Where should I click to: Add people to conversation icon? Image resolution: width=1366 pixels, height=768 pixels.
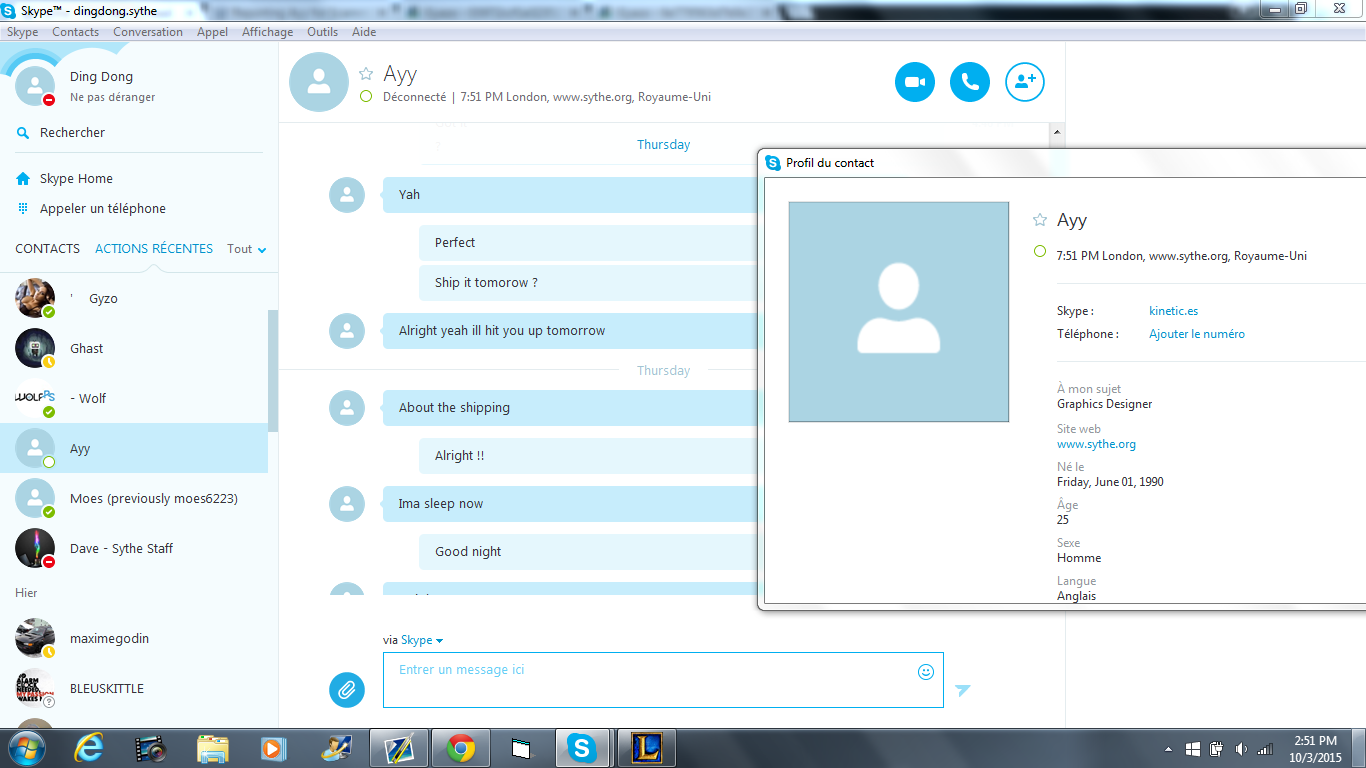coord(1025,82)
